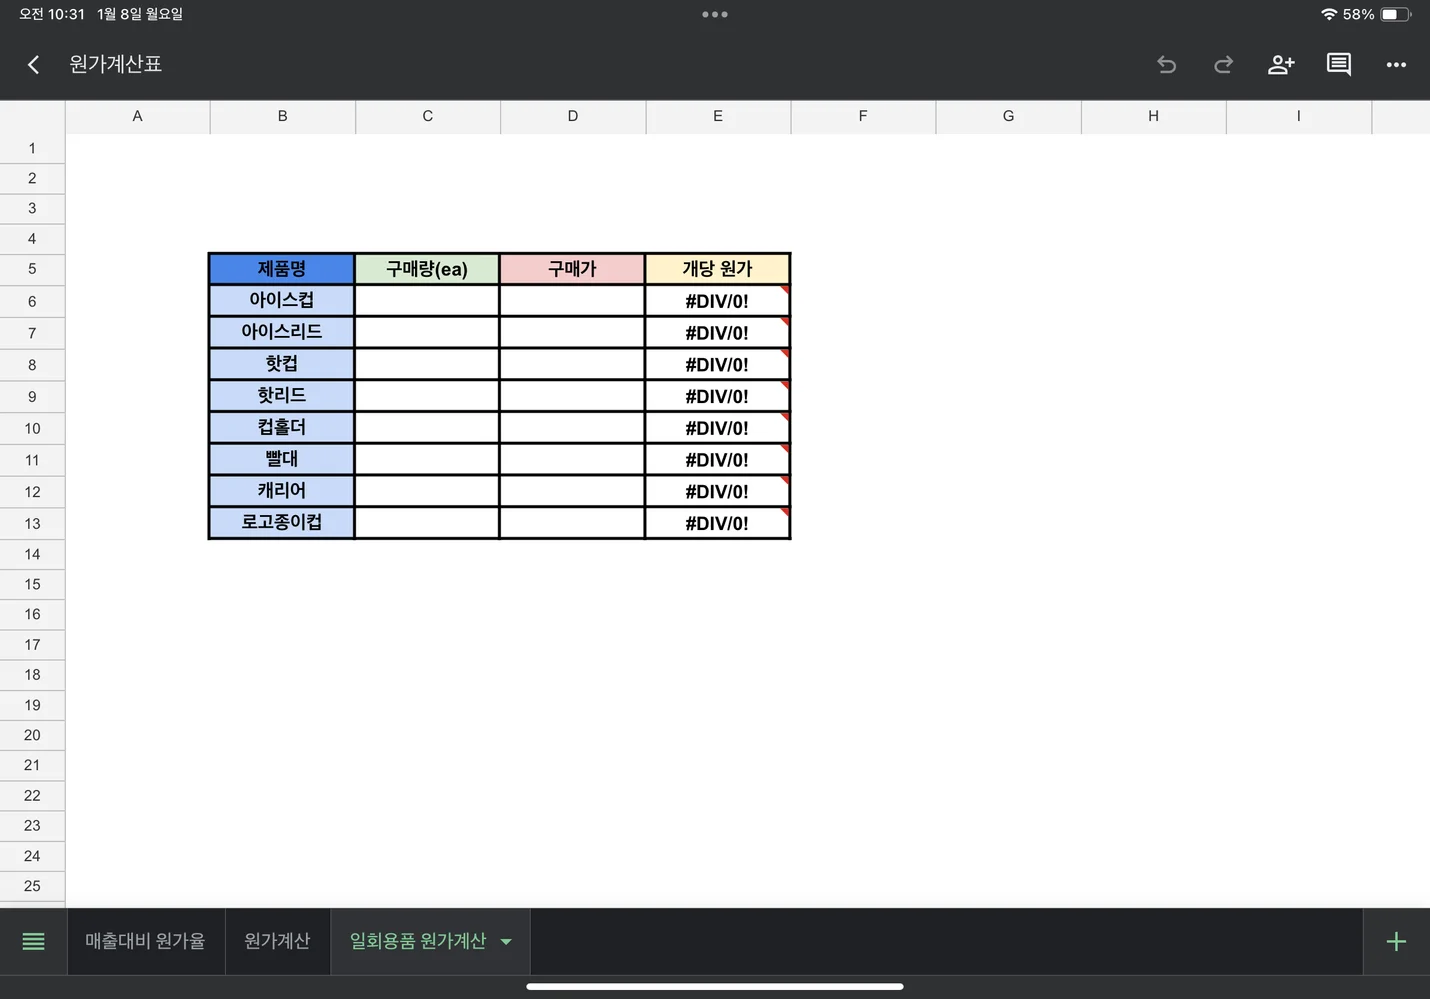Tap the battery status icon
The width and height of the screenshot is (1430, 999).
click(x=1396, y=14)
